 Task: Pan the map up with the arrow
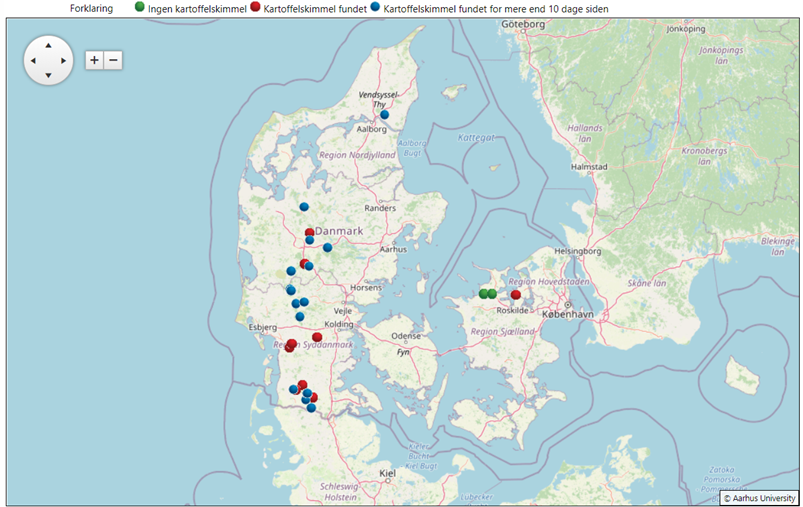48,45
